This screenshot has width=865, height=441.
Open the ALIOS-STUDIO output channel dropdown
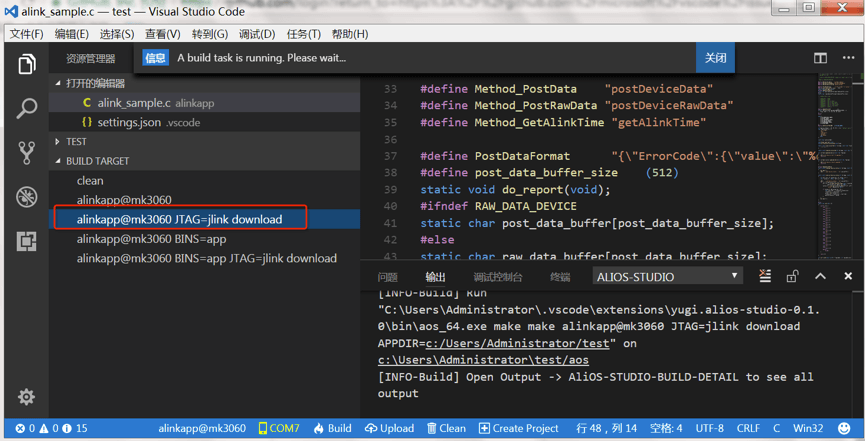click(668, 277)
